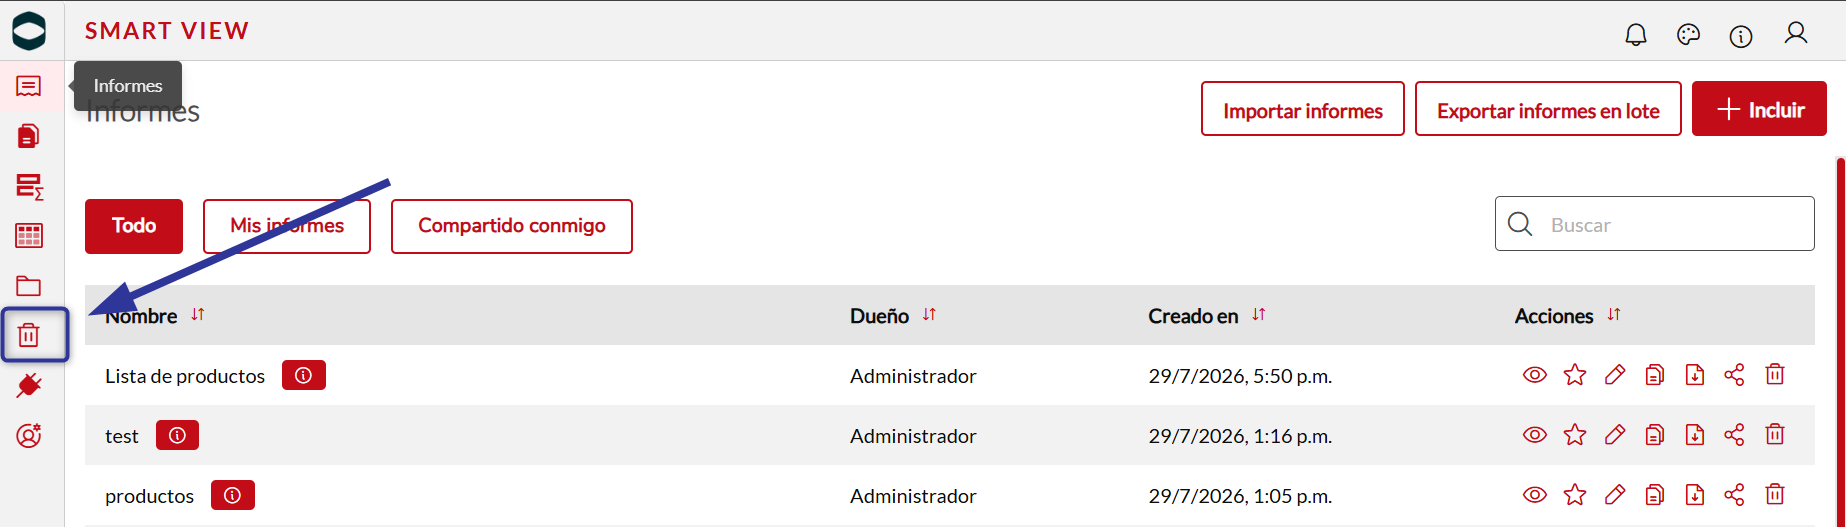Screen dimensions: 1846x527
Task: Click the Importar informes button
Action: click(1303, 109)
